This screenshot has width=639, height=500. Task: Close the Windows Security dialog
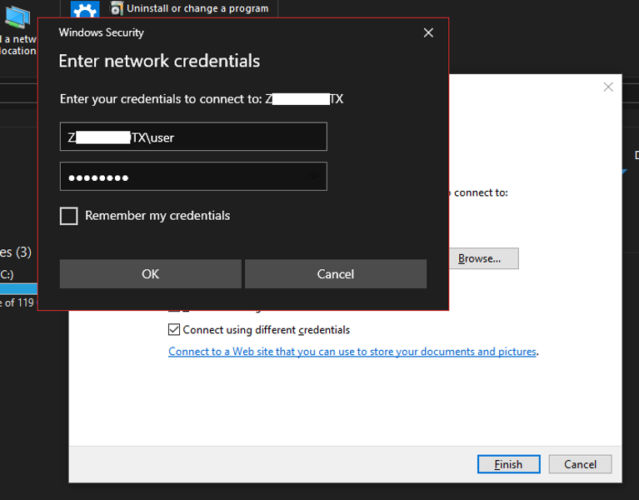428,33
